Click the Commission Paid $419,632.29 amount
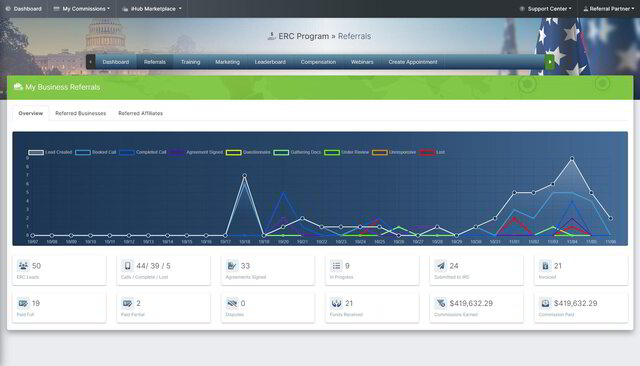Image resolution: width=640 pixels, height=366 pixels. pos(576,303)
